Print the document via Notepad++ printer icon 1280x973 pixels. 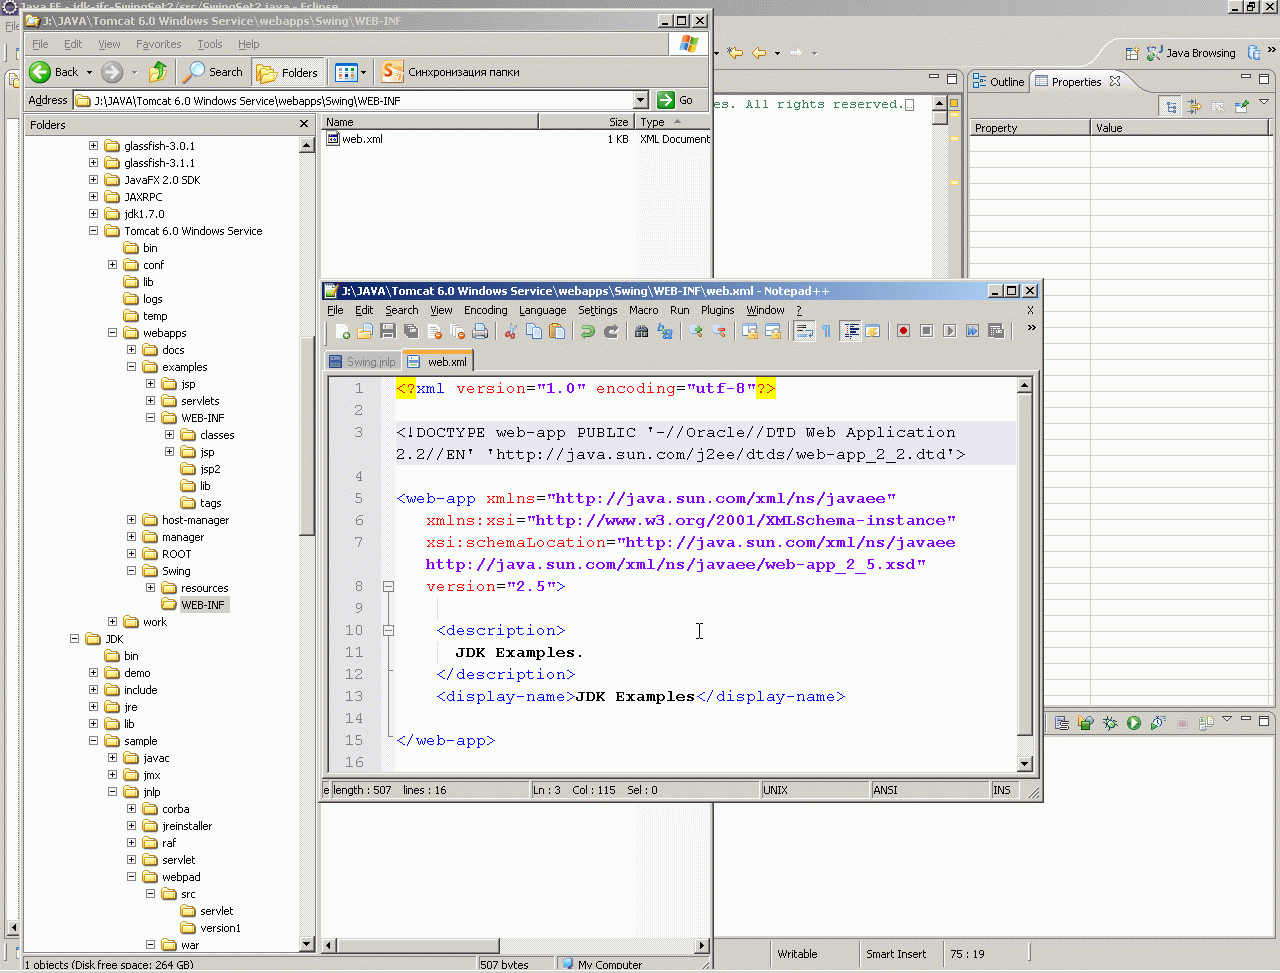480,331
